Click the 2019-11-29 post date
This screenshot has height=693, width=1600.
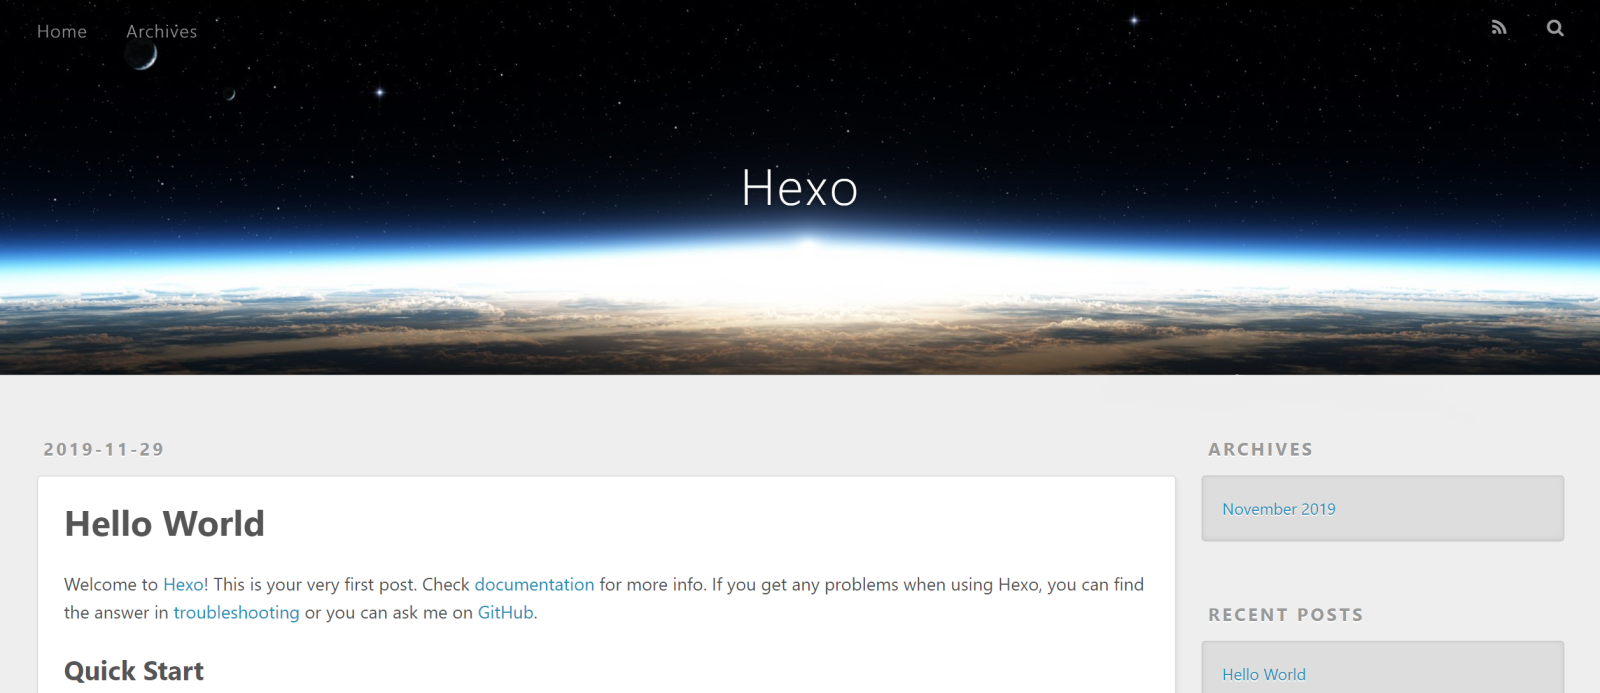click(104, 449)
